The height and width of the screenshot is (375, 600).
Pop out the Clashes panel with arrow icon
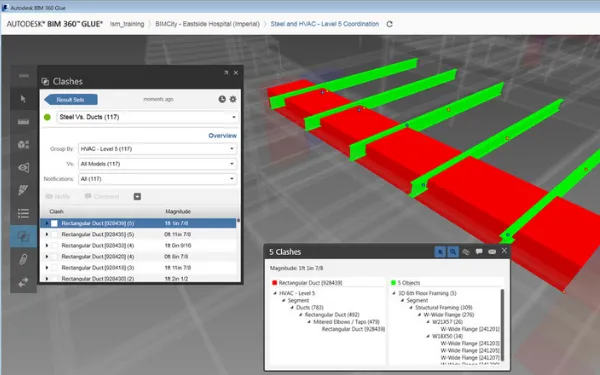click(x=226, y=72)
